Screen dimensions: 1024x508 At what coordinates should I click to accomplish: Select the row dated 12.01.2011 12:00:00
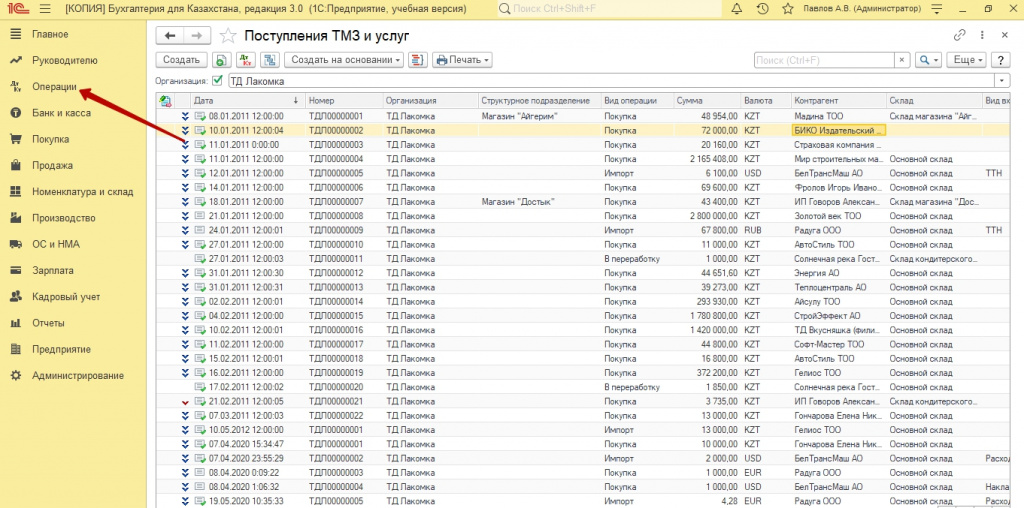tap(584, 173)
